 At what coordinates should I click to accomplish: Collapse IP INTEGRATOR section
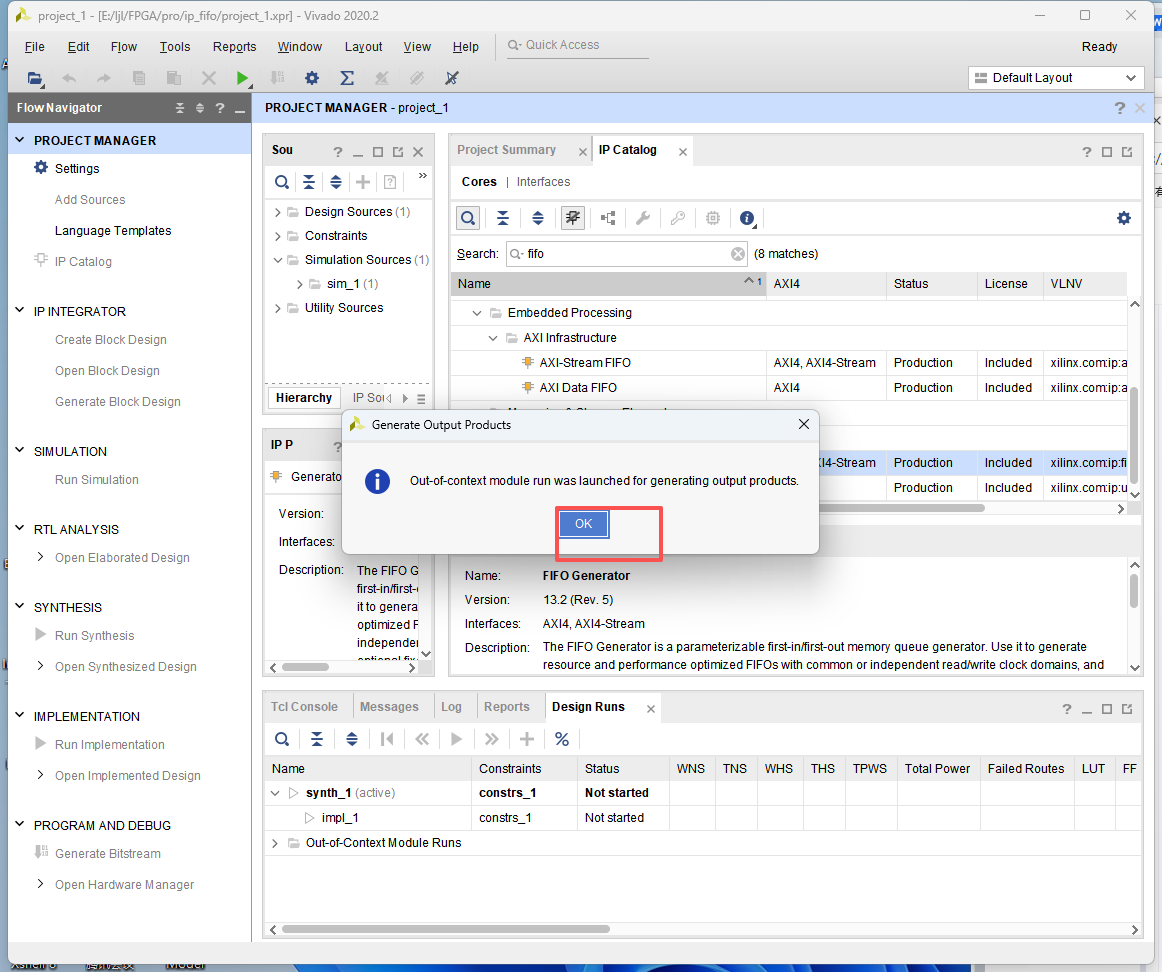point(20,310)
